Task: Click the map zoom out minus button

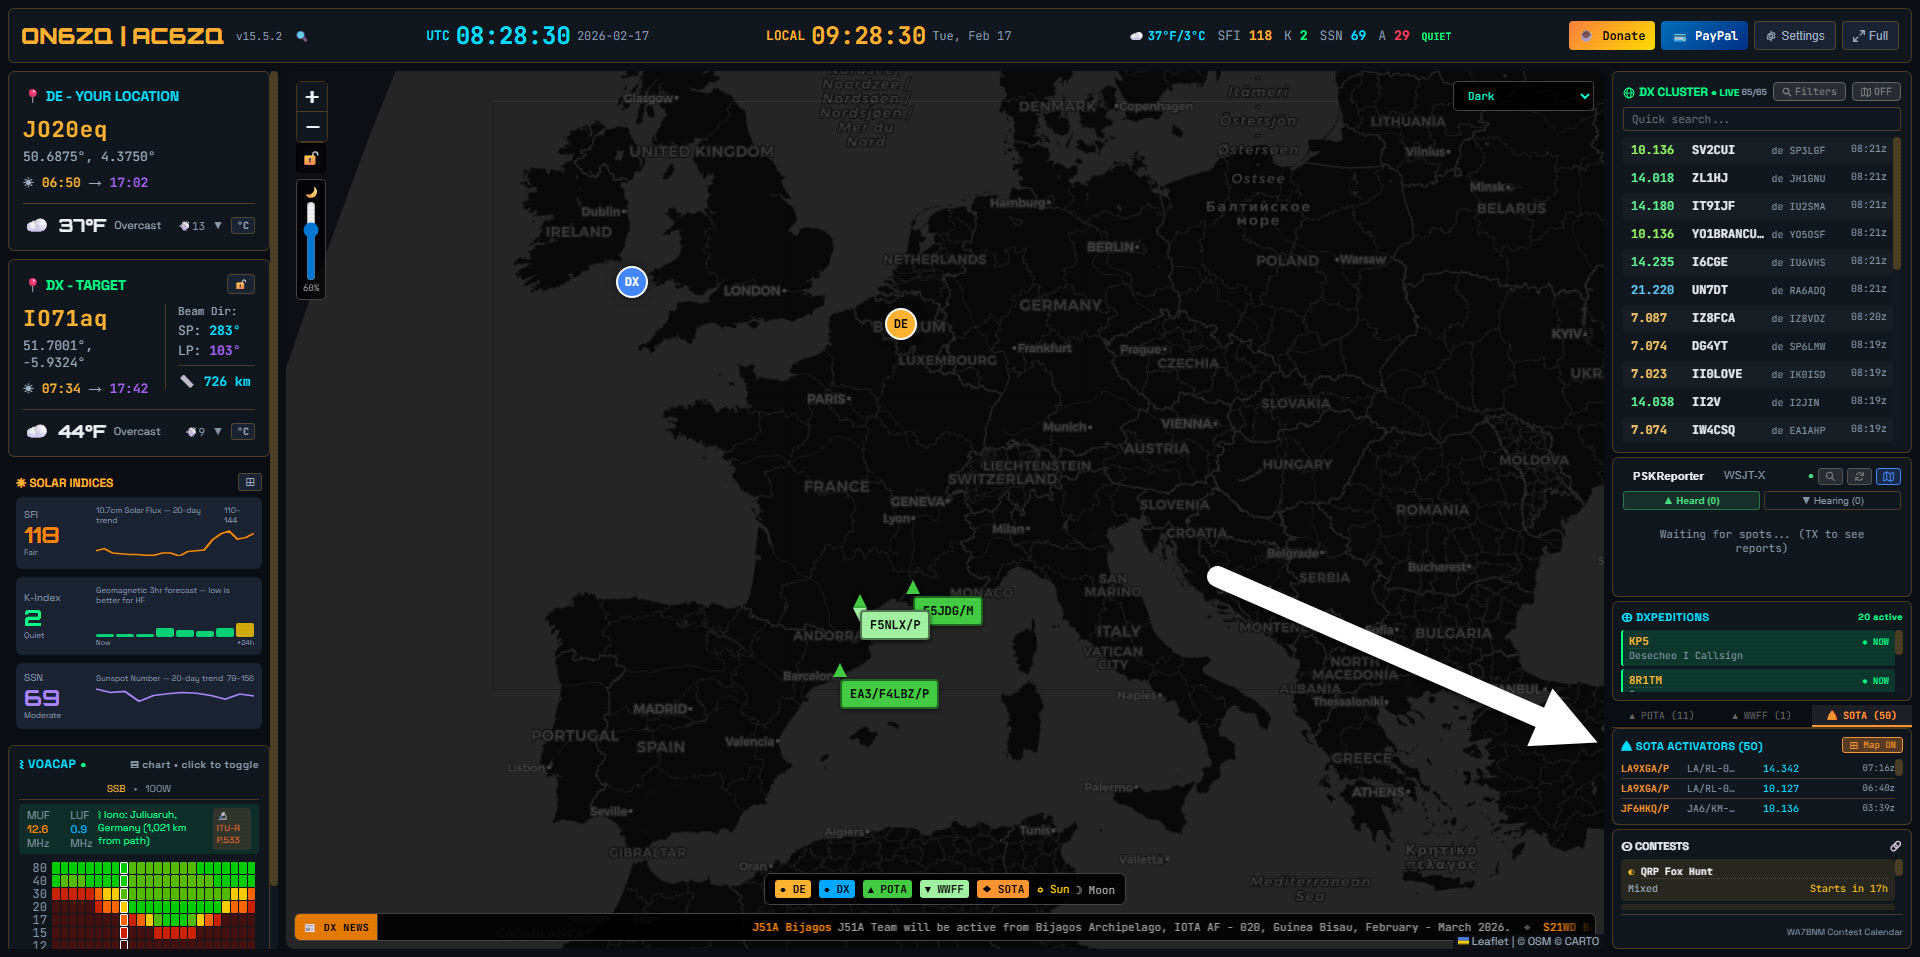Action: 312,127
